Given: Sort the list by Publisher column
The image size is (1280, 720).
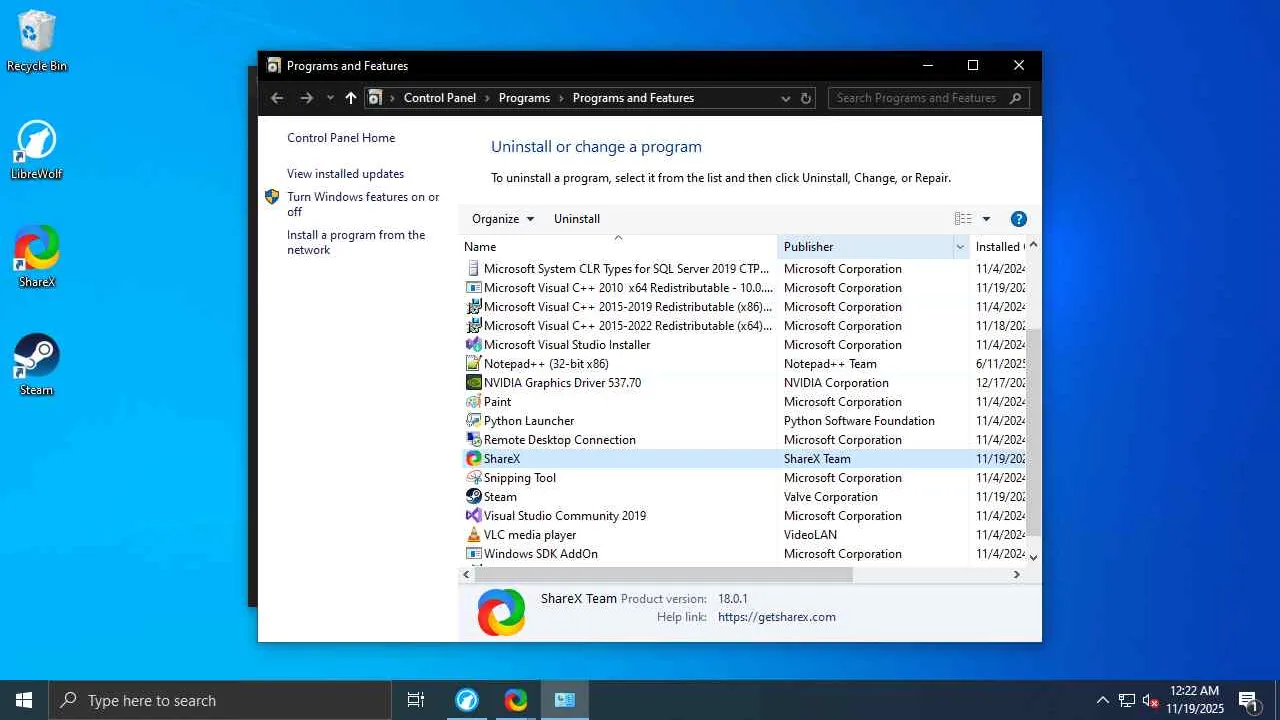Looking at the screenshot, I should tap(864, 247).
